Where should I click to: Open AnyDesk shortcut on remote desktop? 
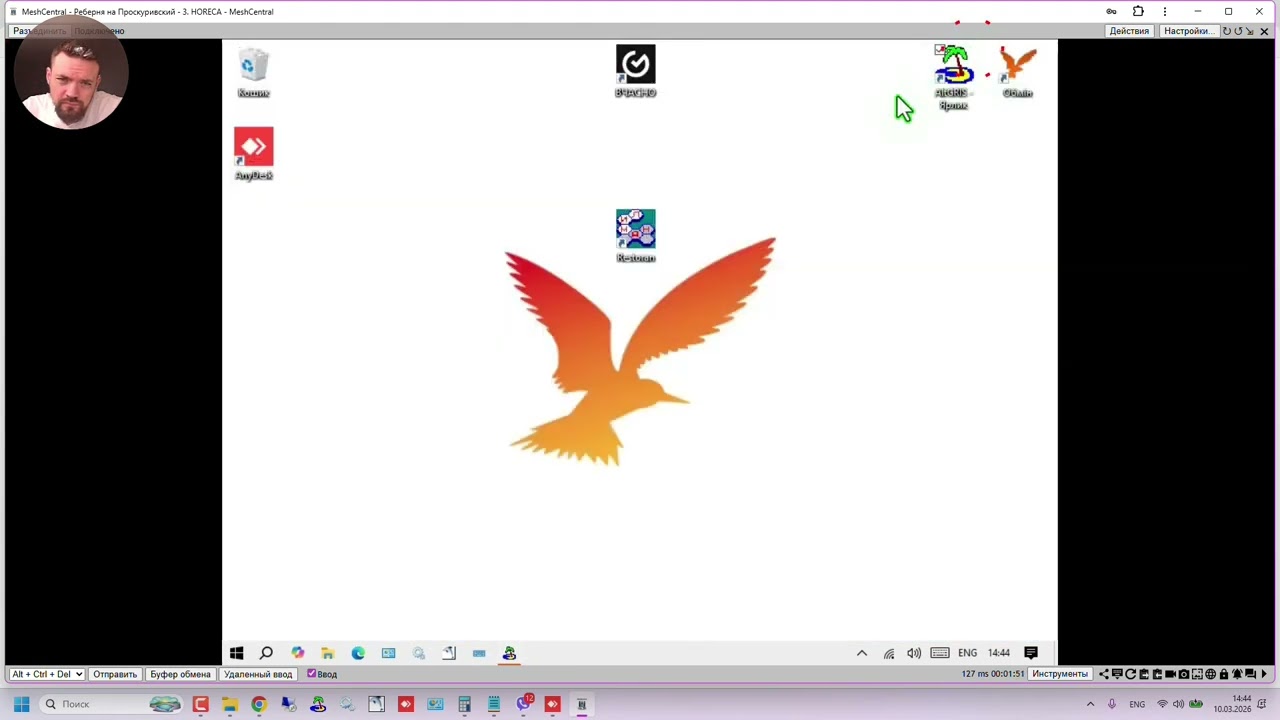click(x=254, y=154)
